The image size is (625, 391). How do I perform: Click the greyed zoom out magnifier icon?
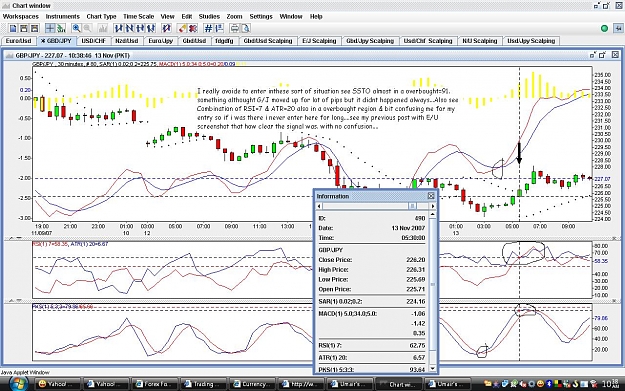pyautogui.click(x=87, y=28)
